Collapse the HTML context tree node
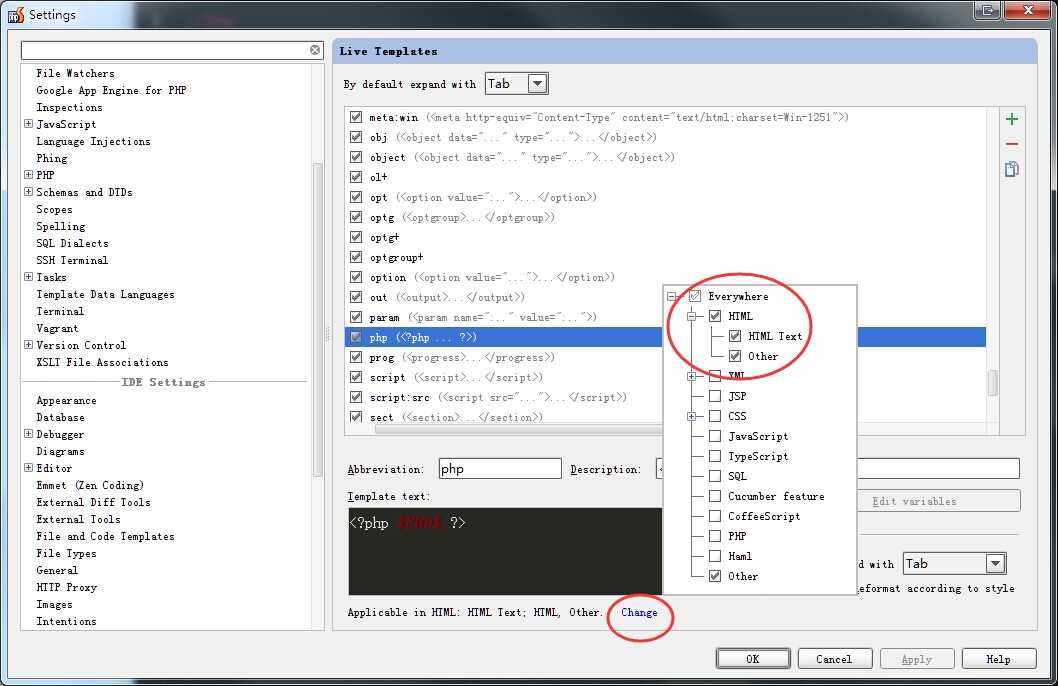Screen dimensions: 1058x686 691,316
